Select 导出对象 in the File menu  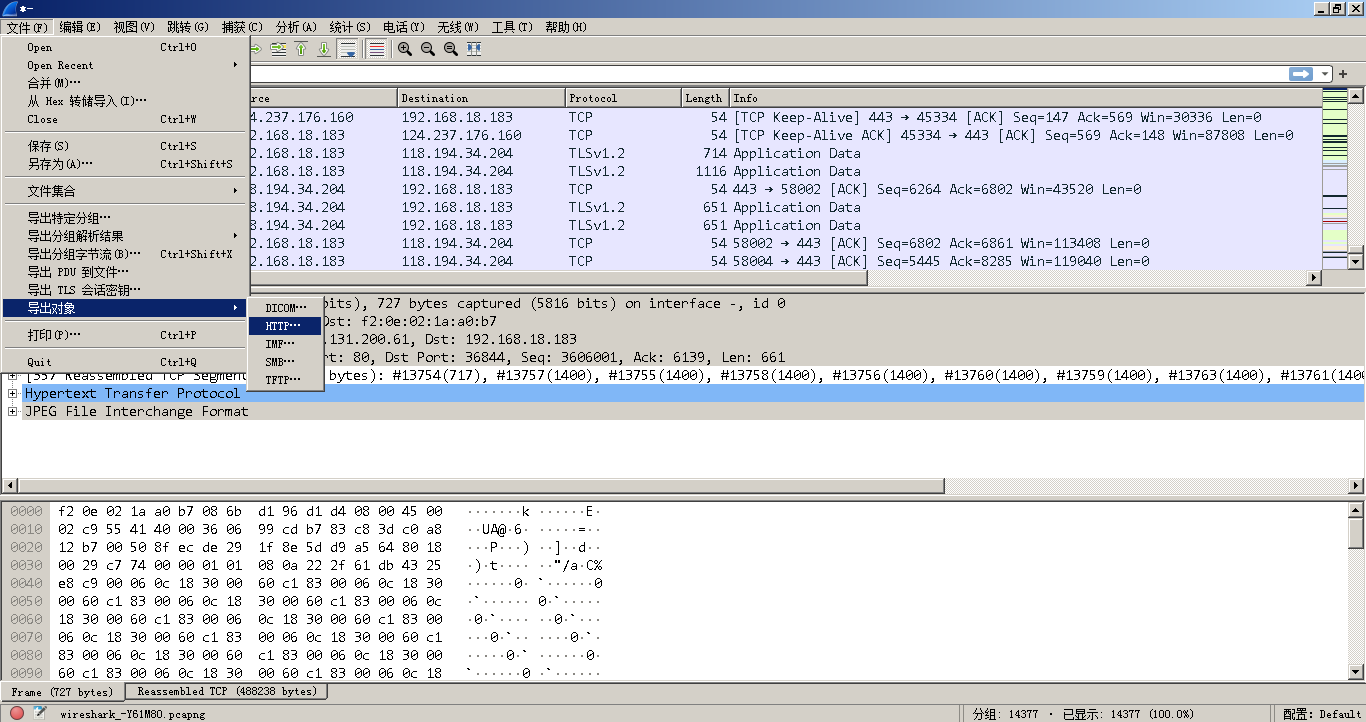point(125,308)
